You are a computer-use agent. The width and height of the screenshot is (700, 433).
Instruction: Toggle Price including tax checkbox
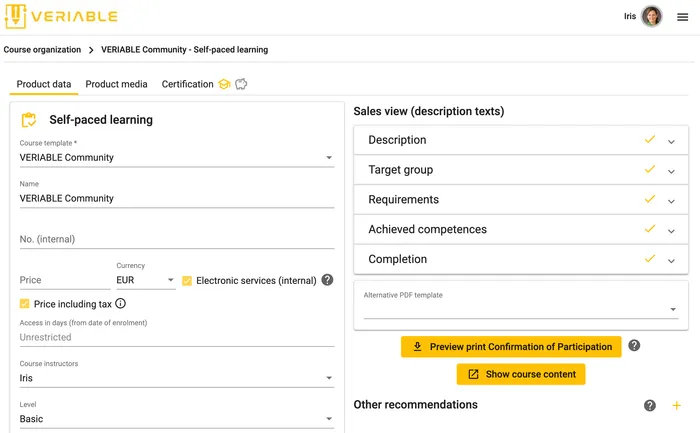(25, 304)
